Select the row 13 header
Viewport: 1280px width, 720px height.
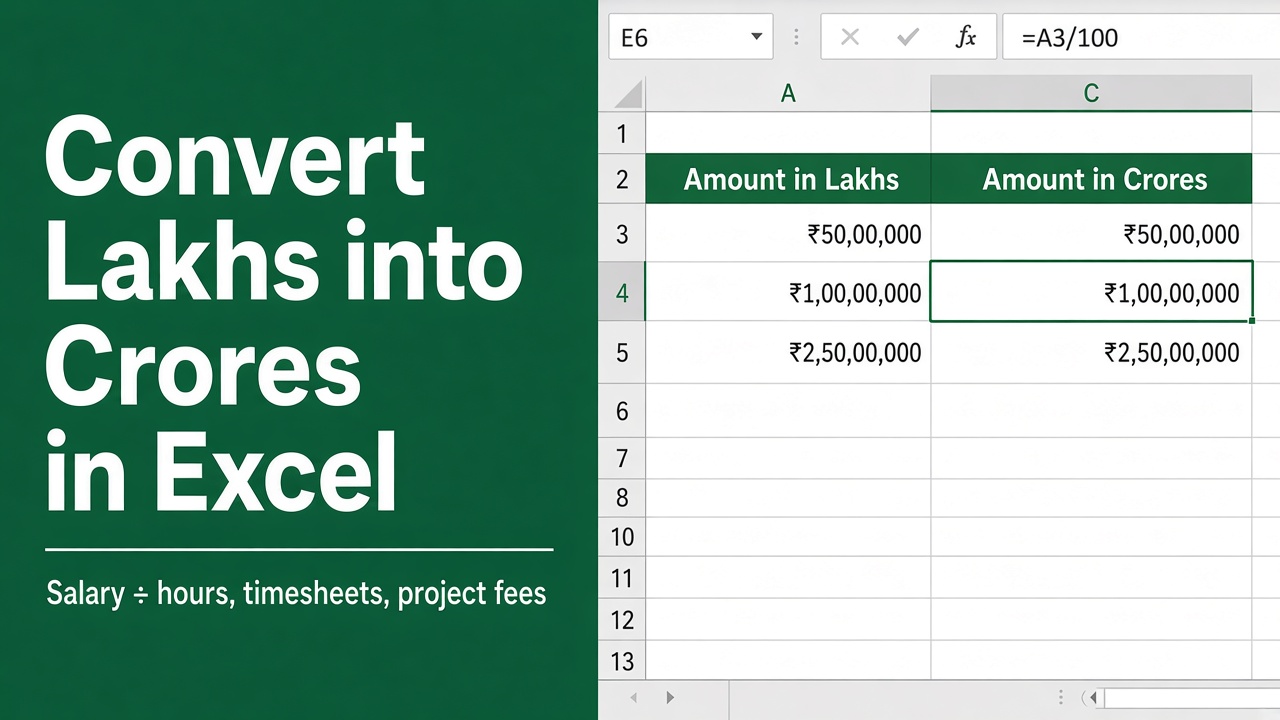point(622,661)
